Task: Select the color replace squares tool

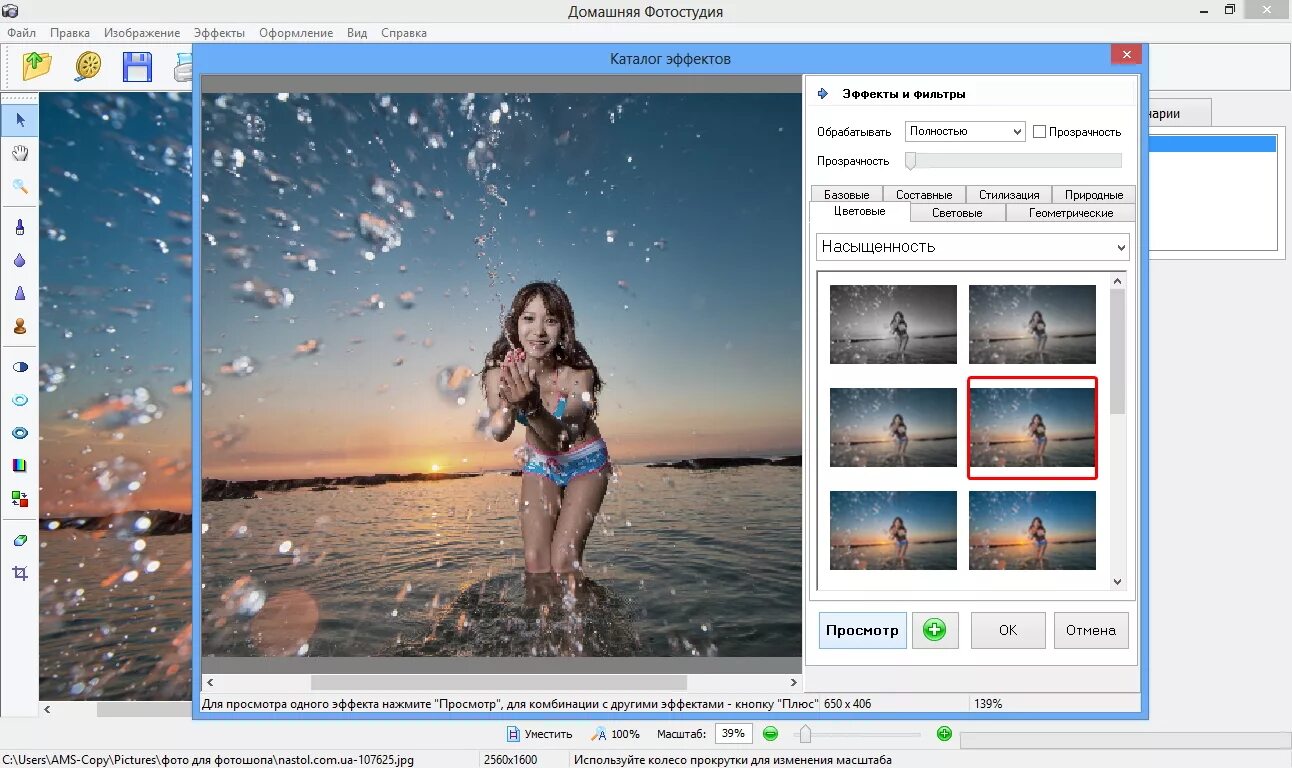Action: [x=20, y=498]
